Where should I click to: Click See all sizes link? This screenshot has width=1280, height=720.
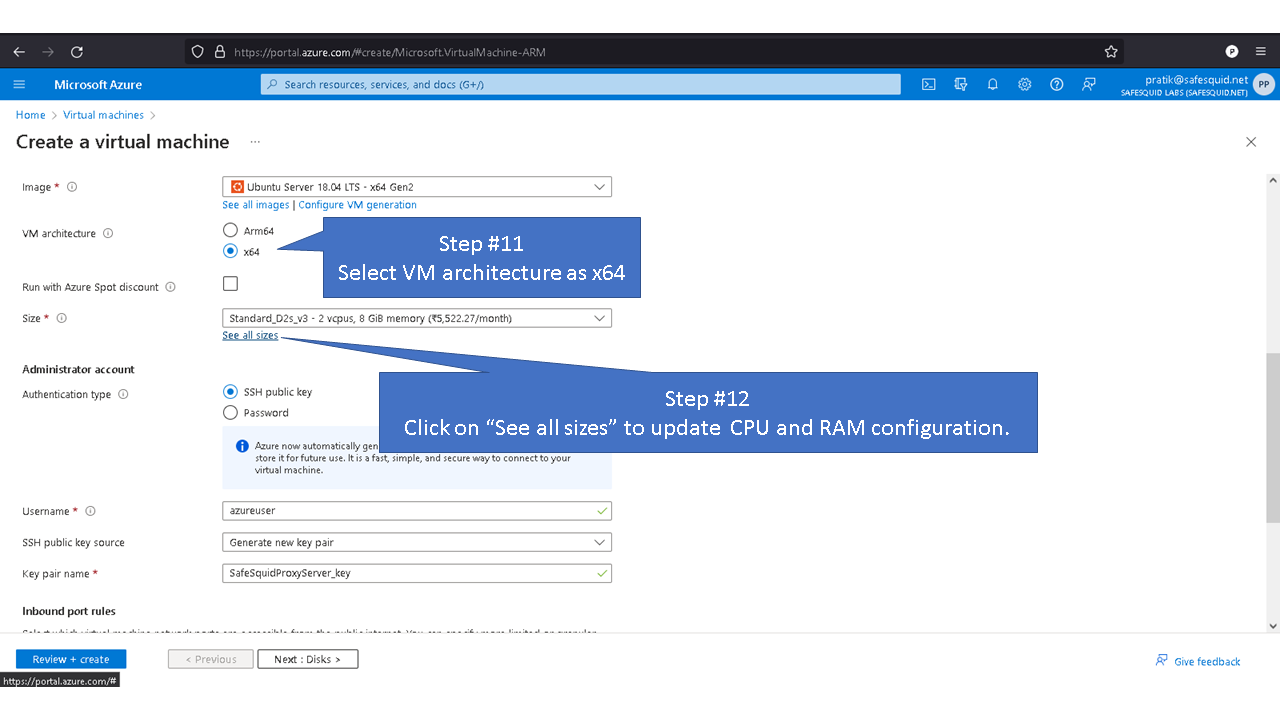pyautogui.click(x=250, y=336)
